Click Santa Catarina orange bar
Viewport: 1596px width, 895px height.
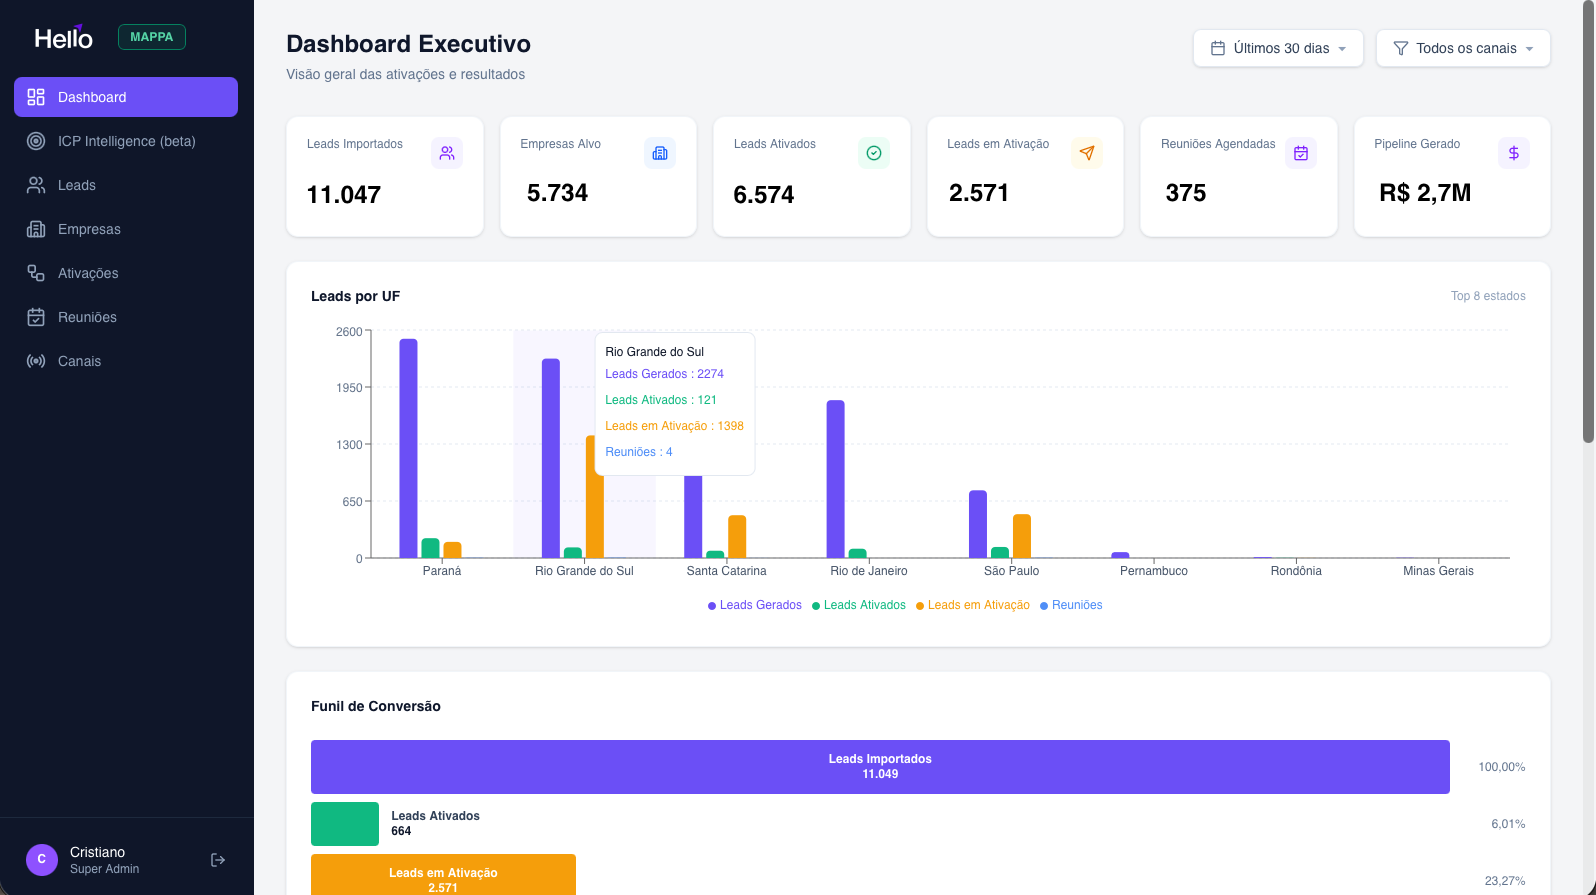[x=737, y=537]
